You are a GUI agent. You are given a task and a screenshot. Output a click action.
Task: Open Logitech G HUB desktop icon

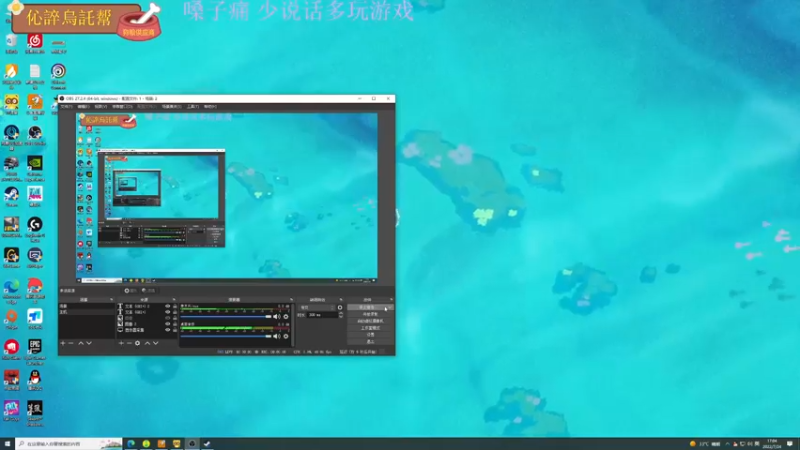[35, 230]
